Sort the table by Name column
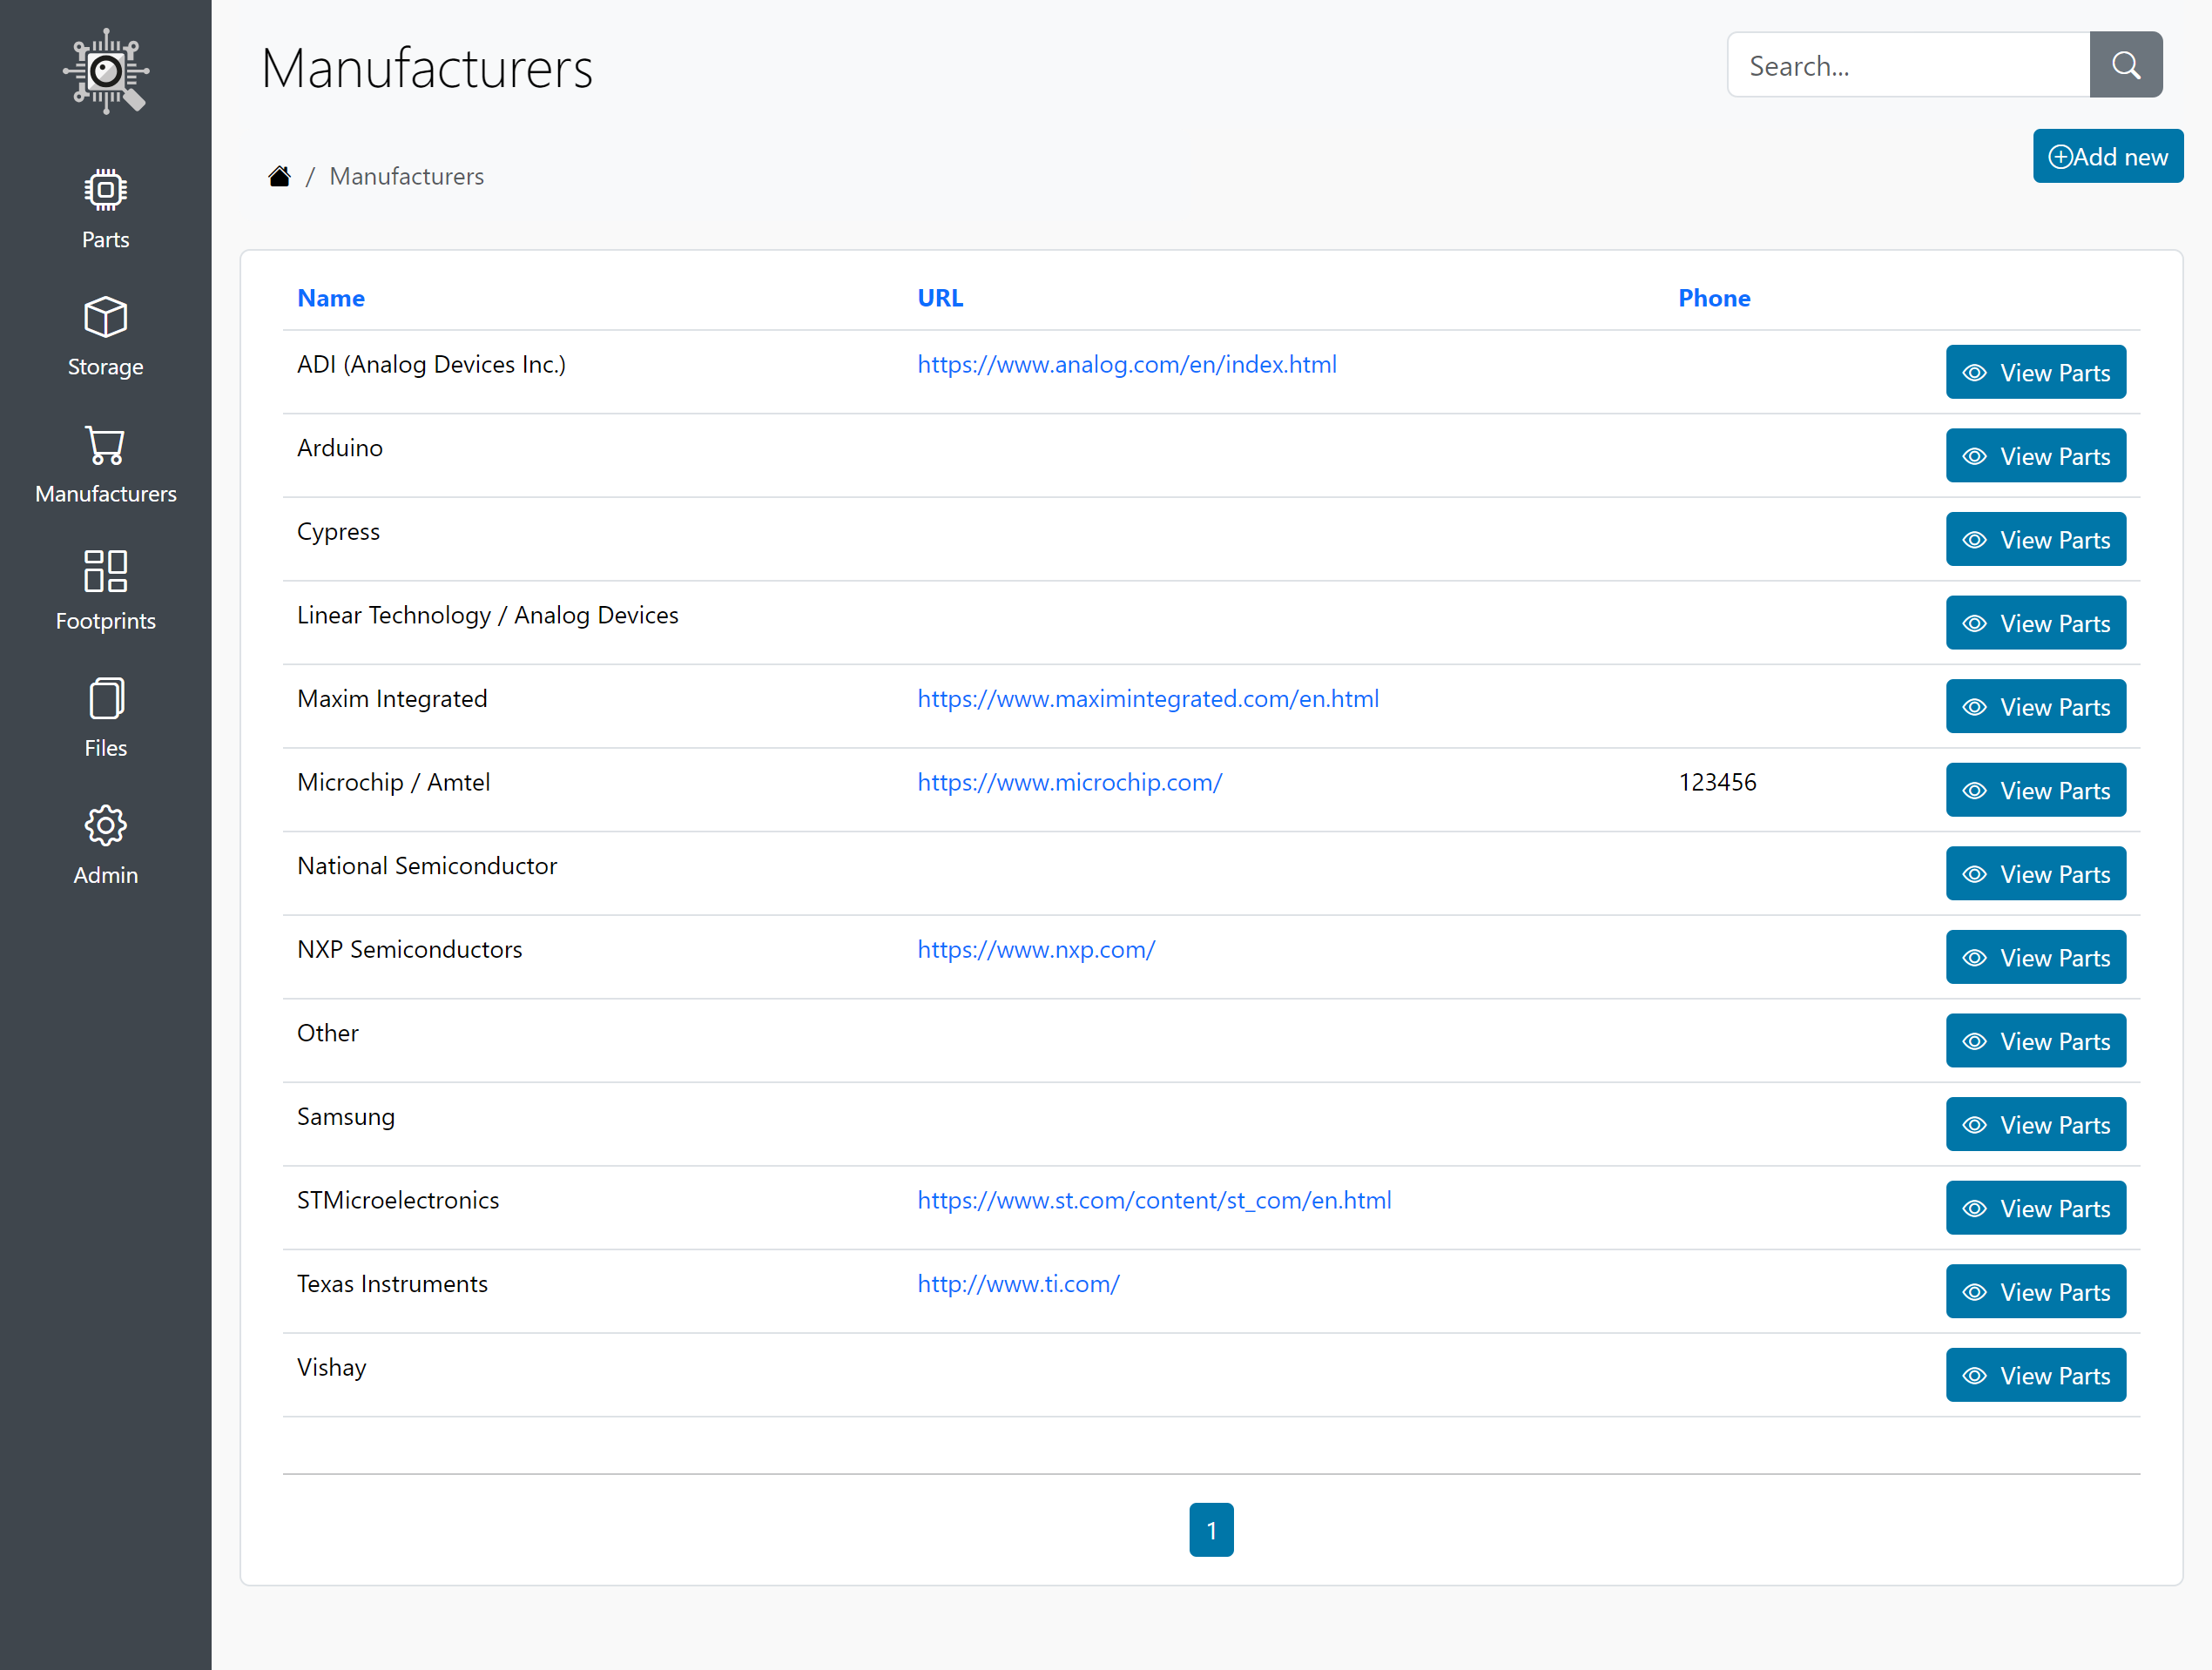Viewport: 2212px width, 1670px height. [x=330, y=297]
